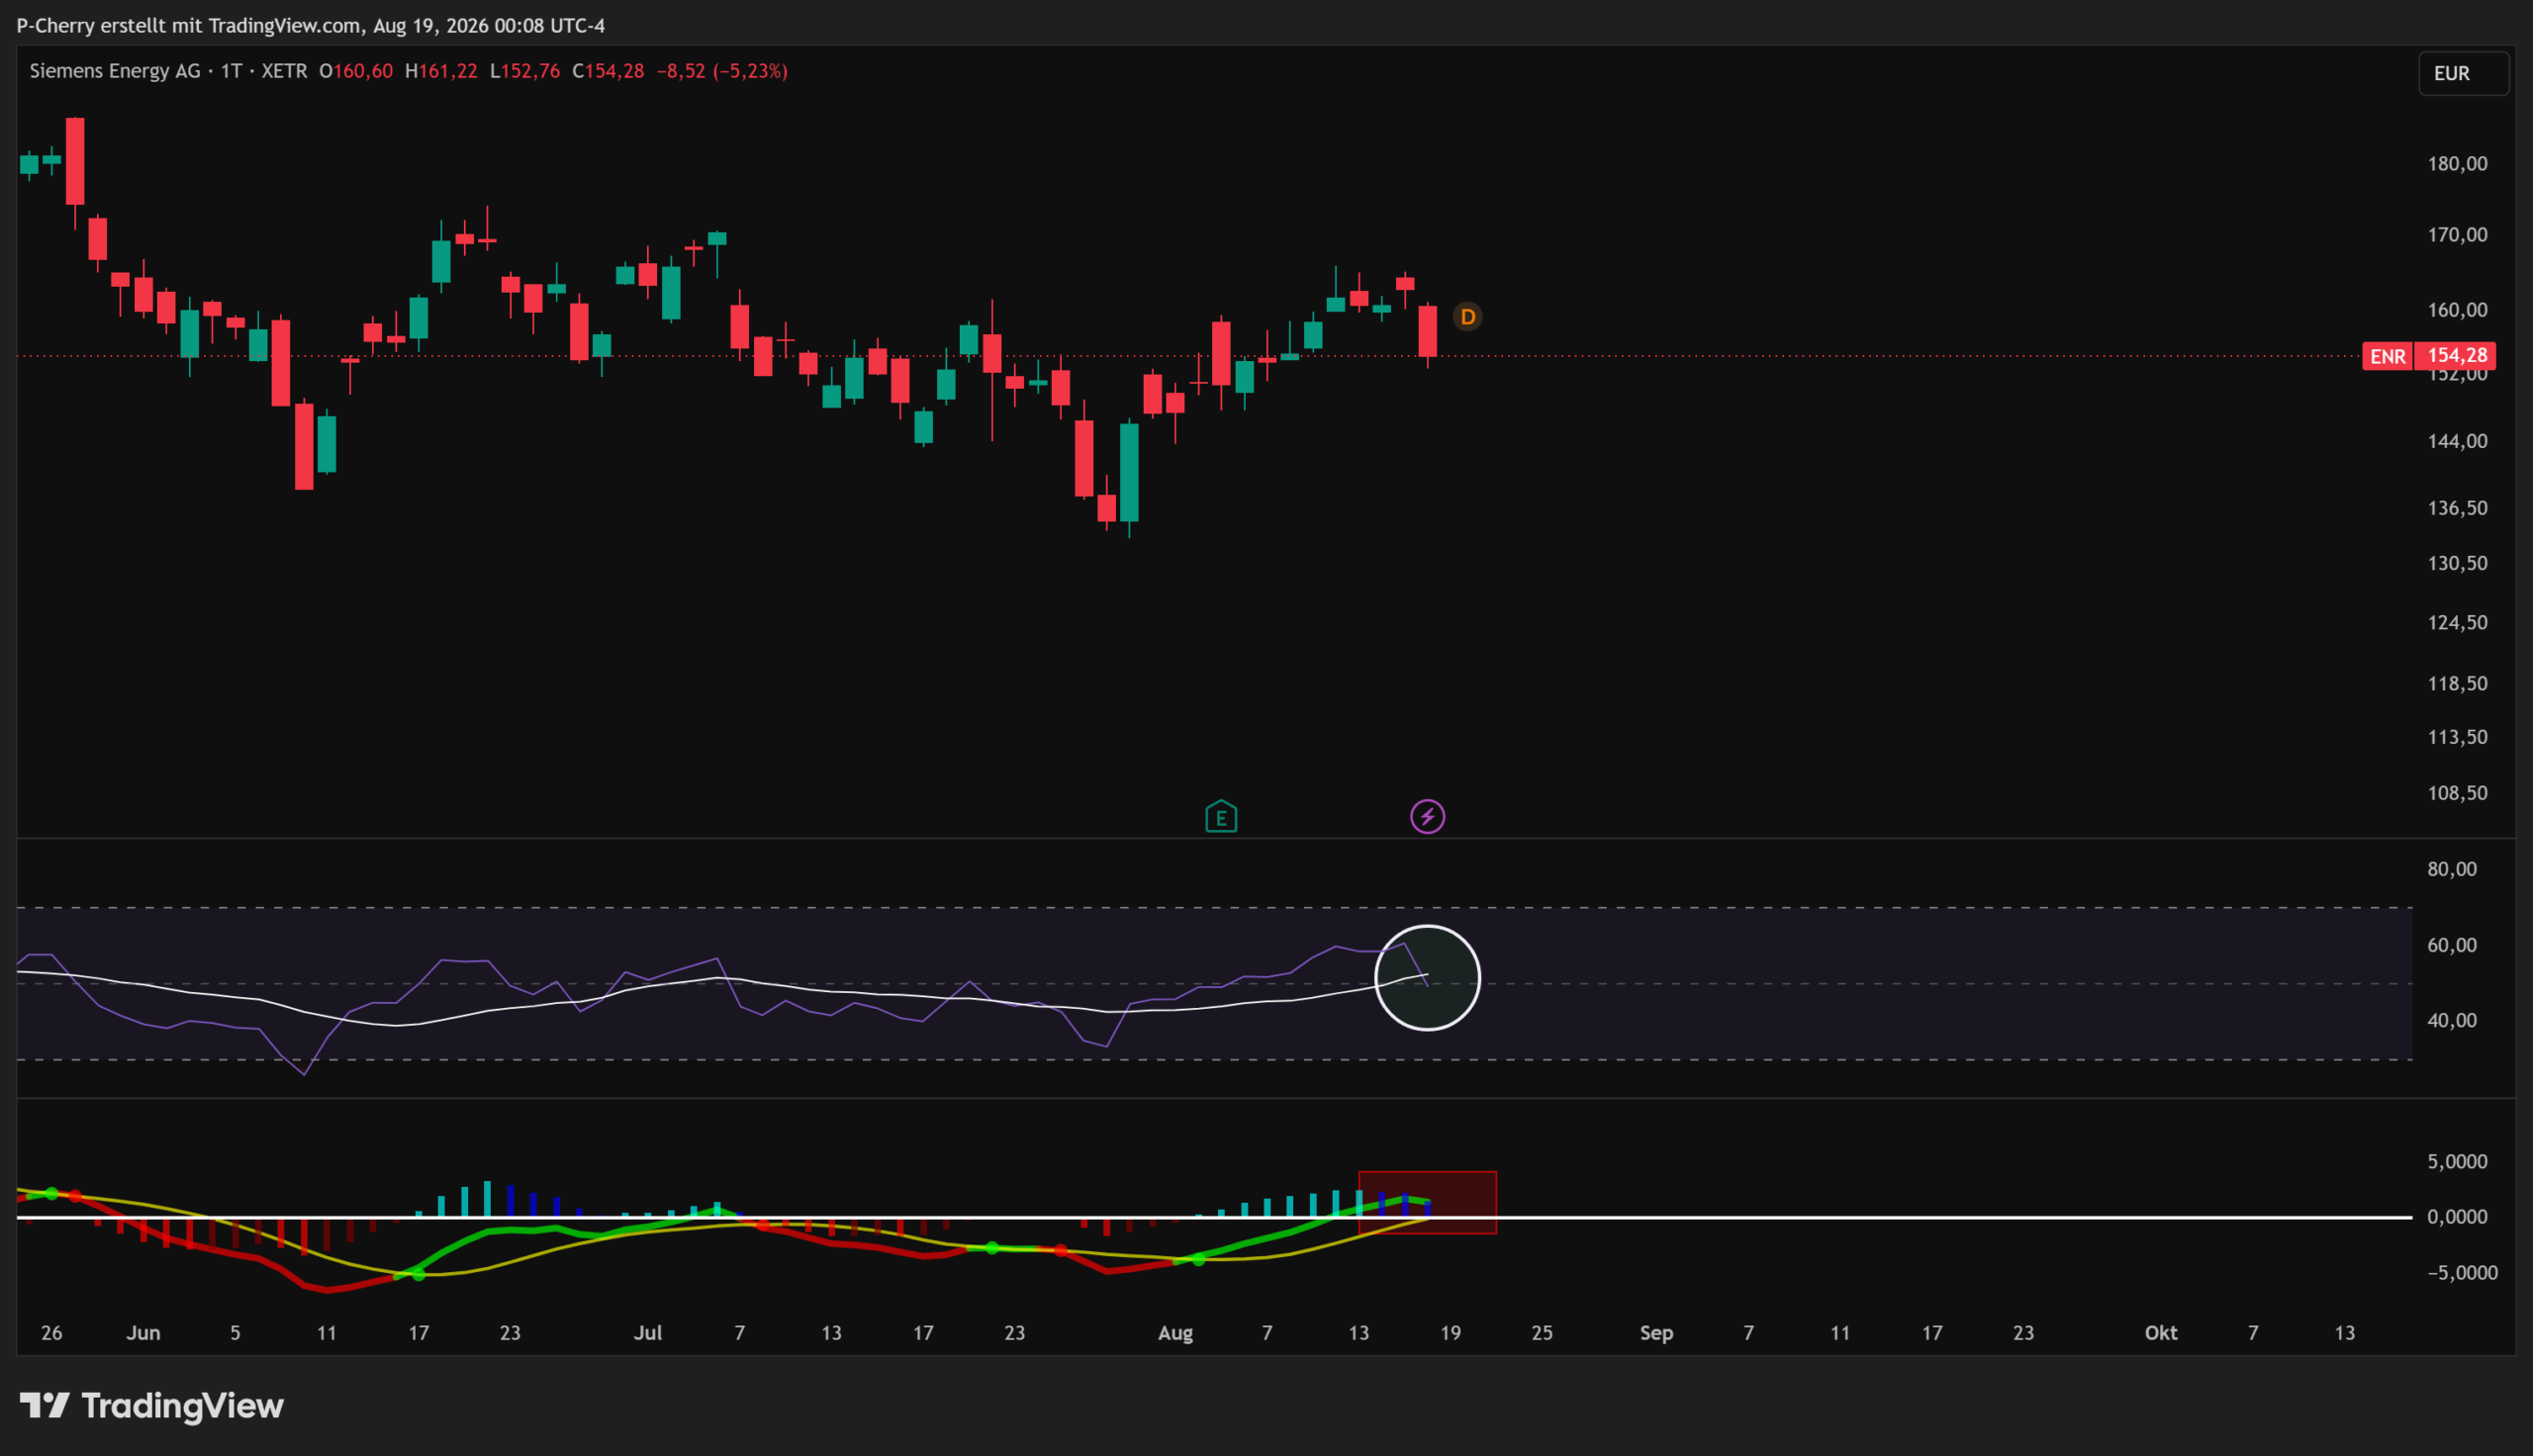
Task: Click the RSI 80,00 scale label
Action: [x=2452, y=869]
